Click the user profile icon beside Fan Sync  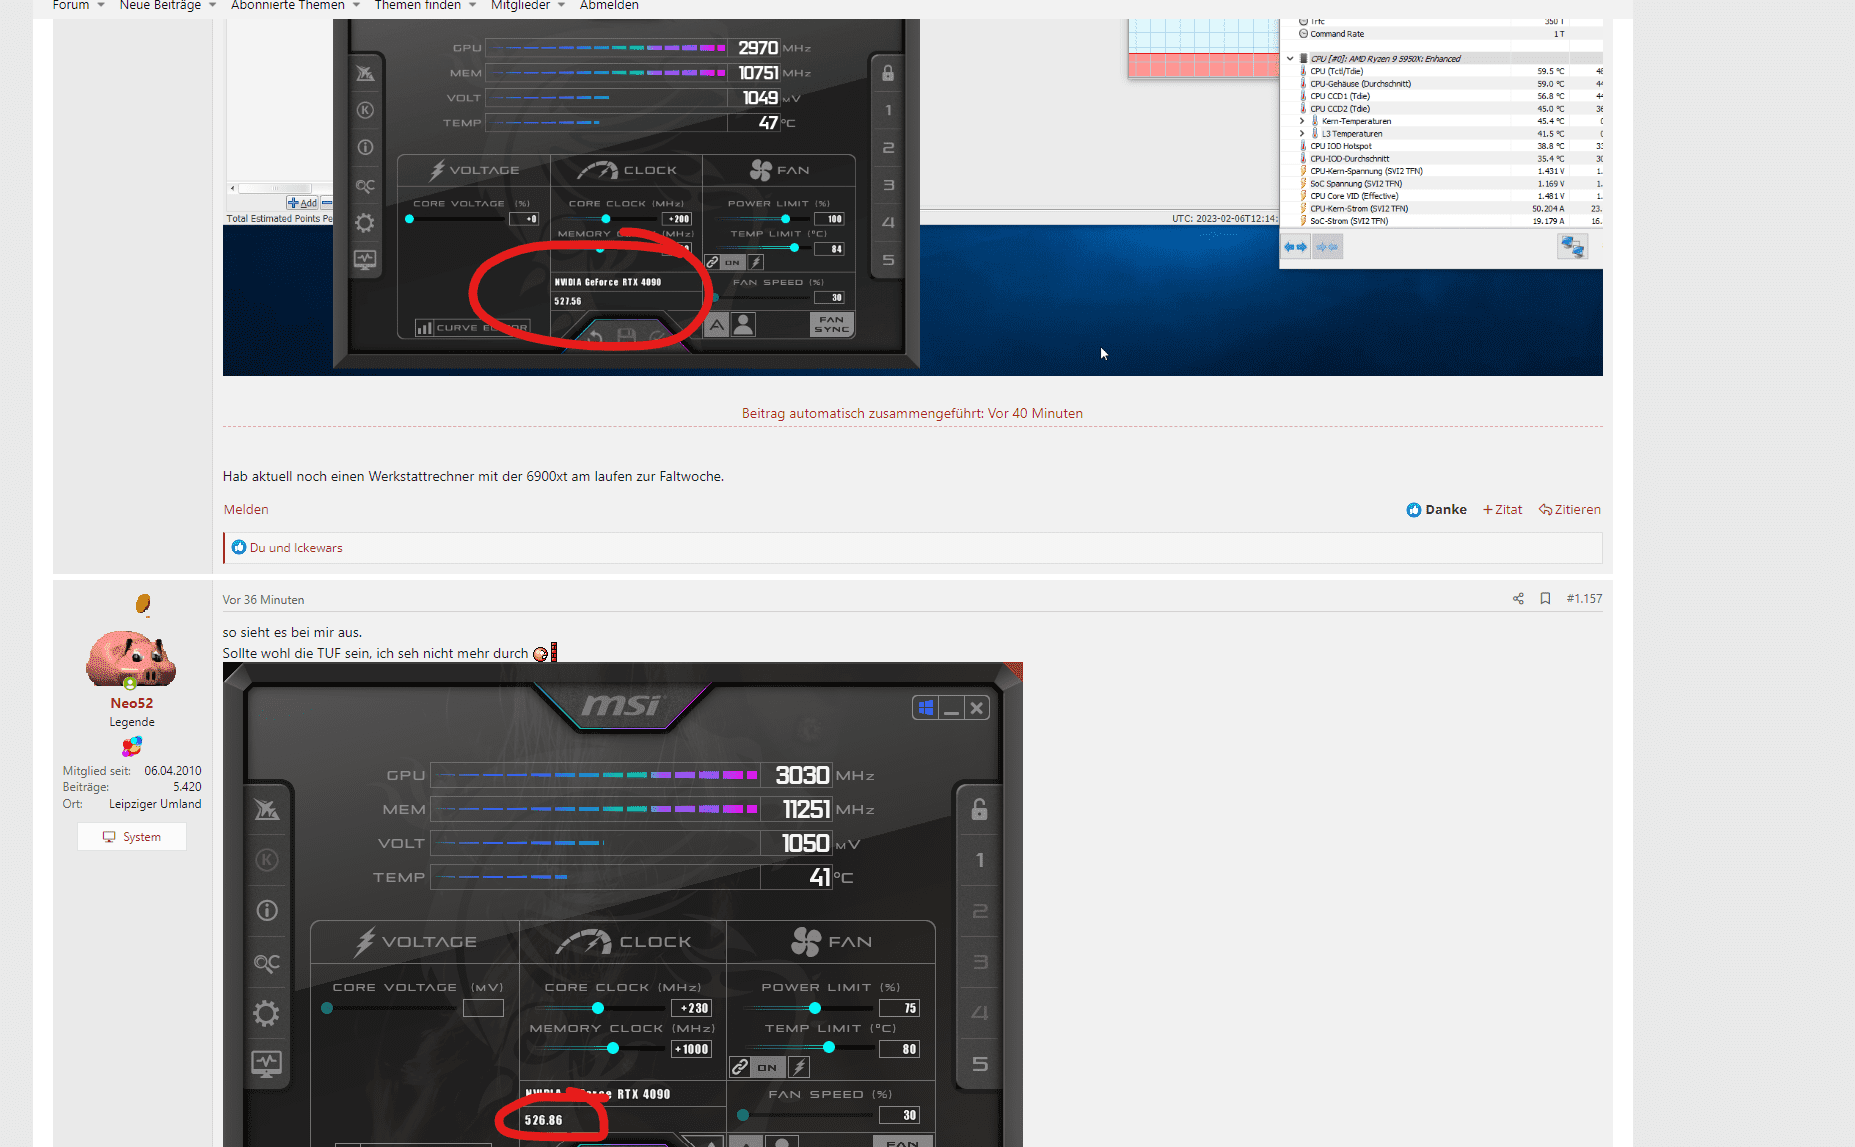(743, 325)
